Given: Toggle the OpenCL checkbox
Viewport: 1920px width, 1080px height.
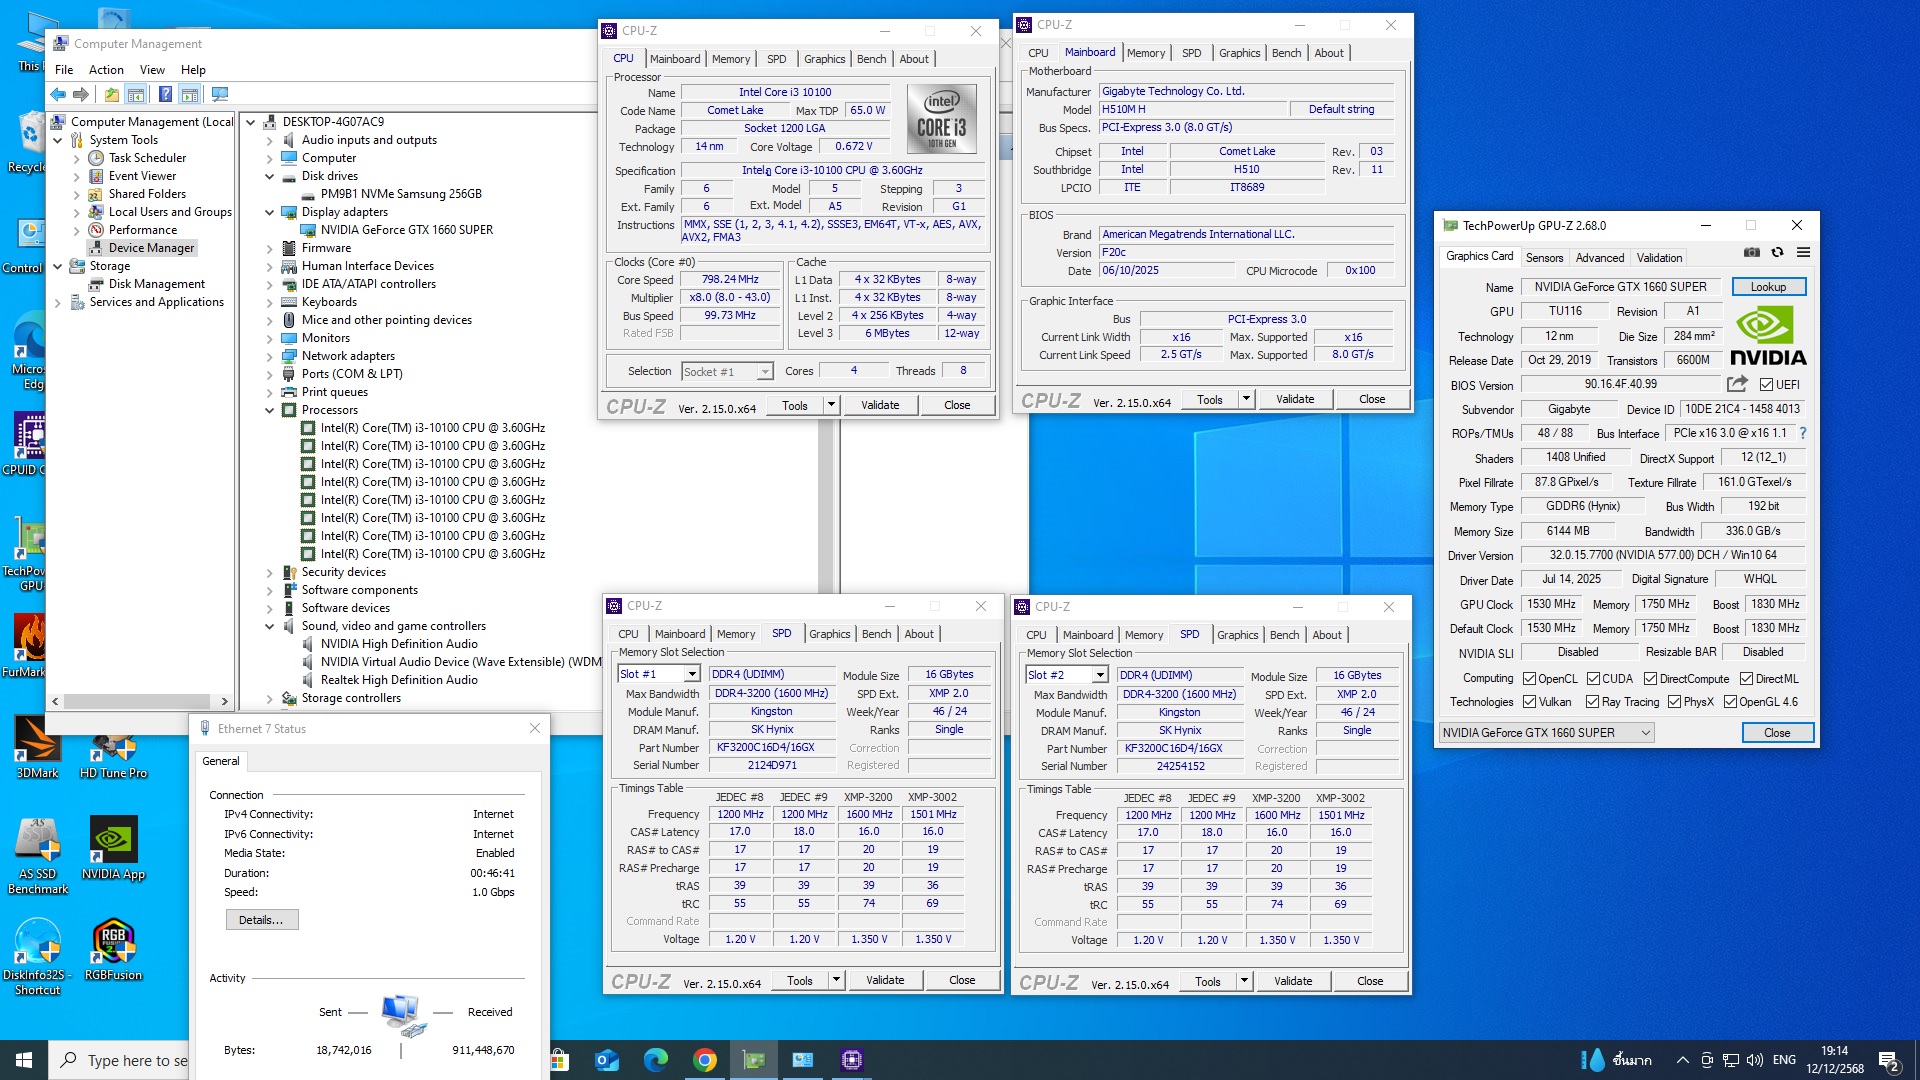Looking at the screenshot, I should click(1529, 679).
